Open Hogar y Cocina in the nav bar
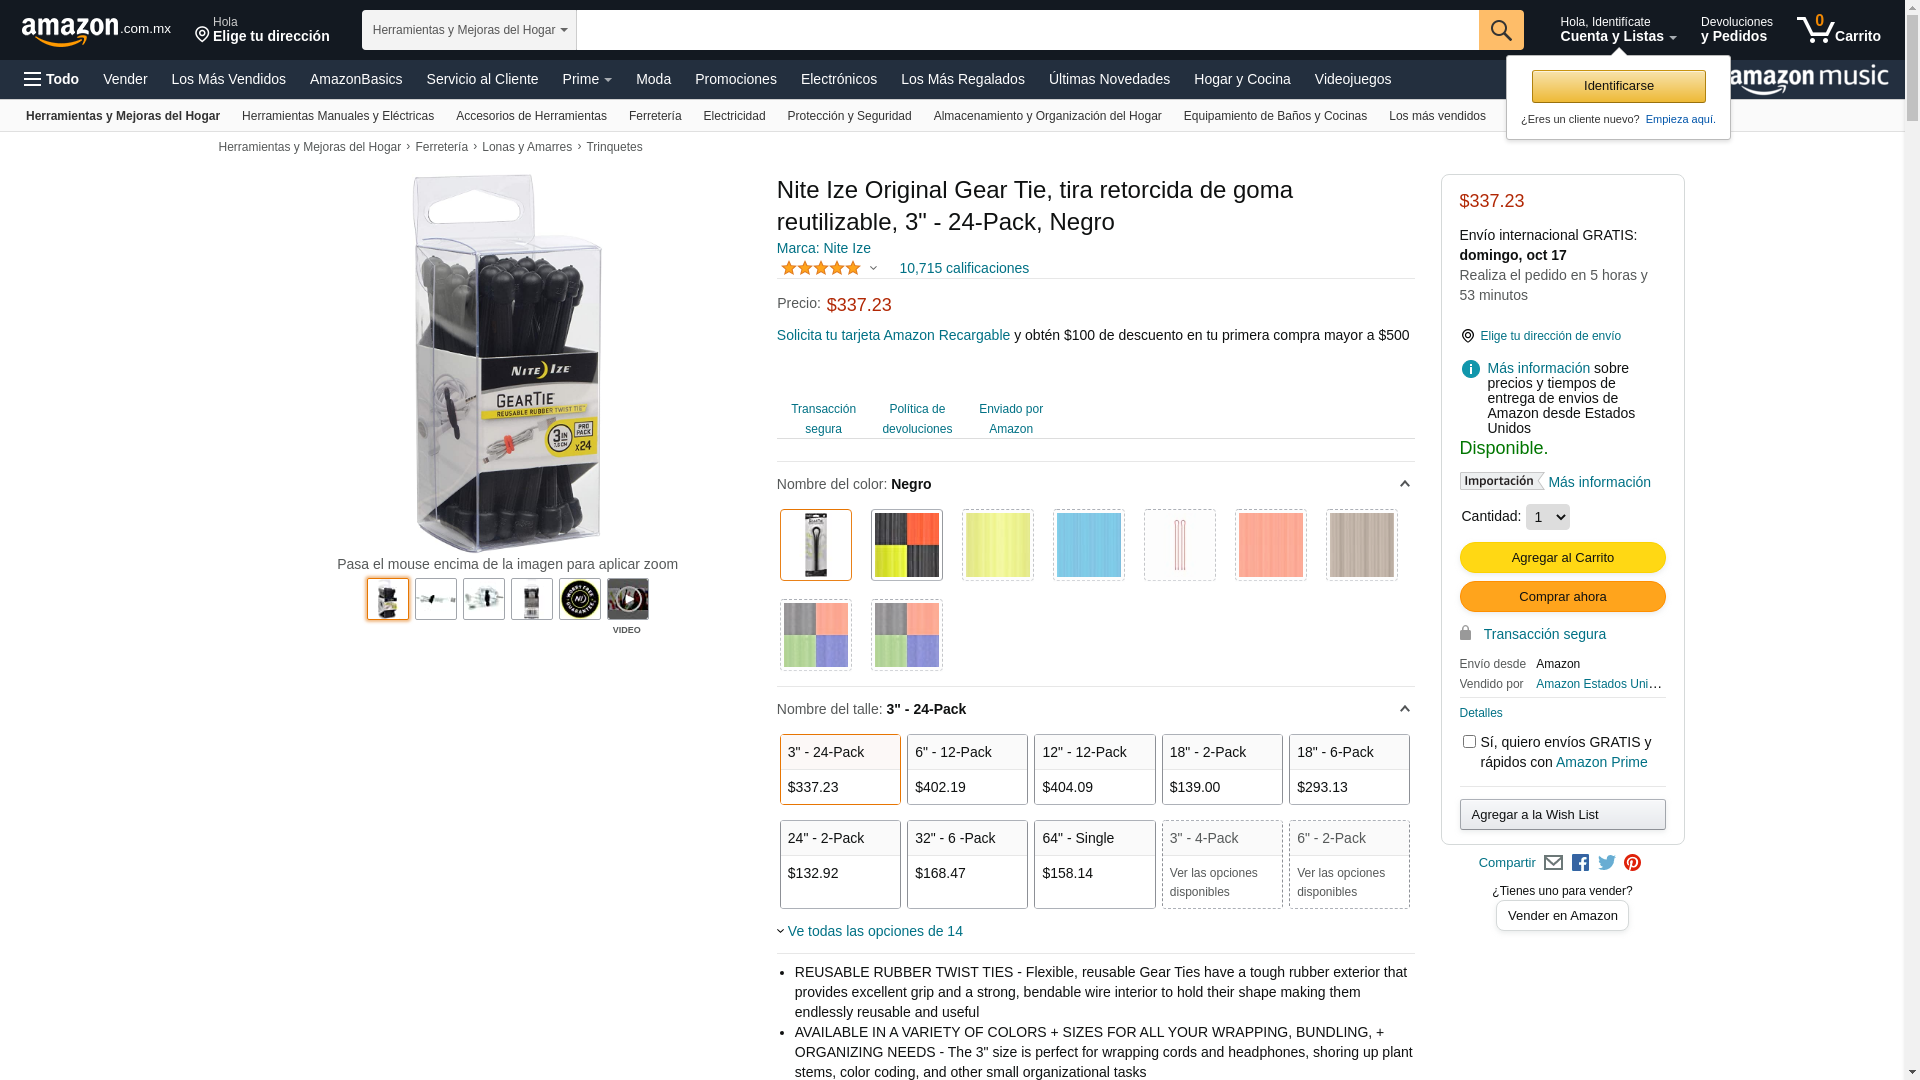This screenshot has width=1920, height=1080. tap(1242, 79)
